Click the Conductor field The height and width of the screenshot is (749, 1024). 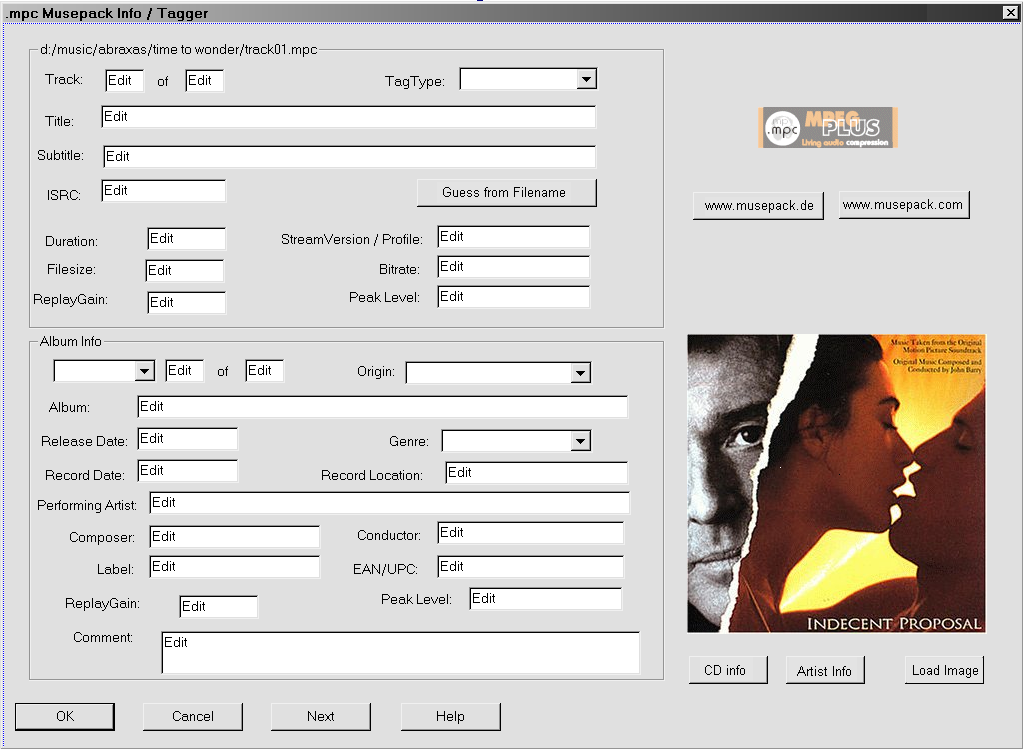(x=531, y=533)
